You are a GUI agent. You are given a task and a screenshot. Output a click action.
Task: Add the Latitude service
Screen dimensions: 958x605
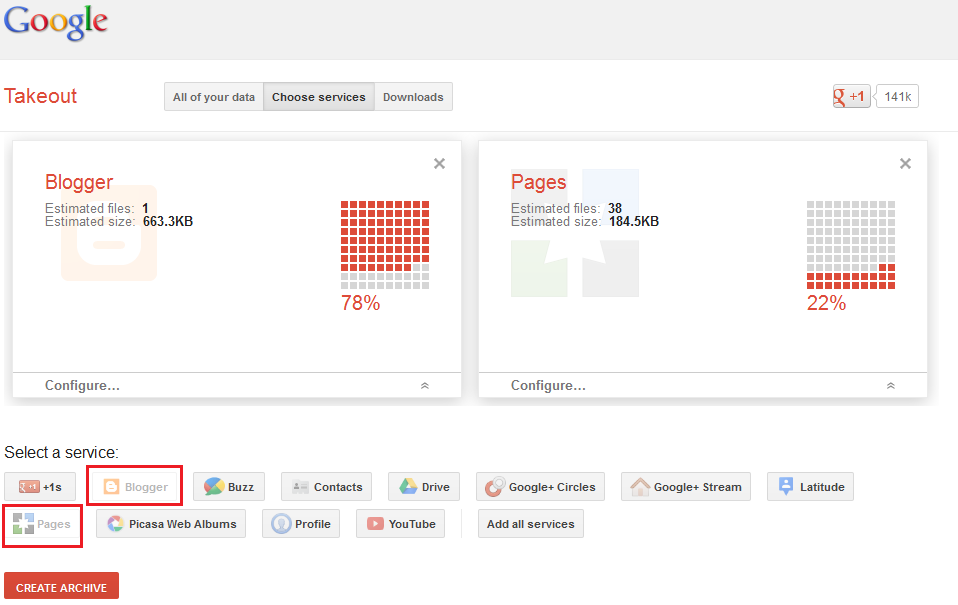pyautogui.click(x=811, y=486)
